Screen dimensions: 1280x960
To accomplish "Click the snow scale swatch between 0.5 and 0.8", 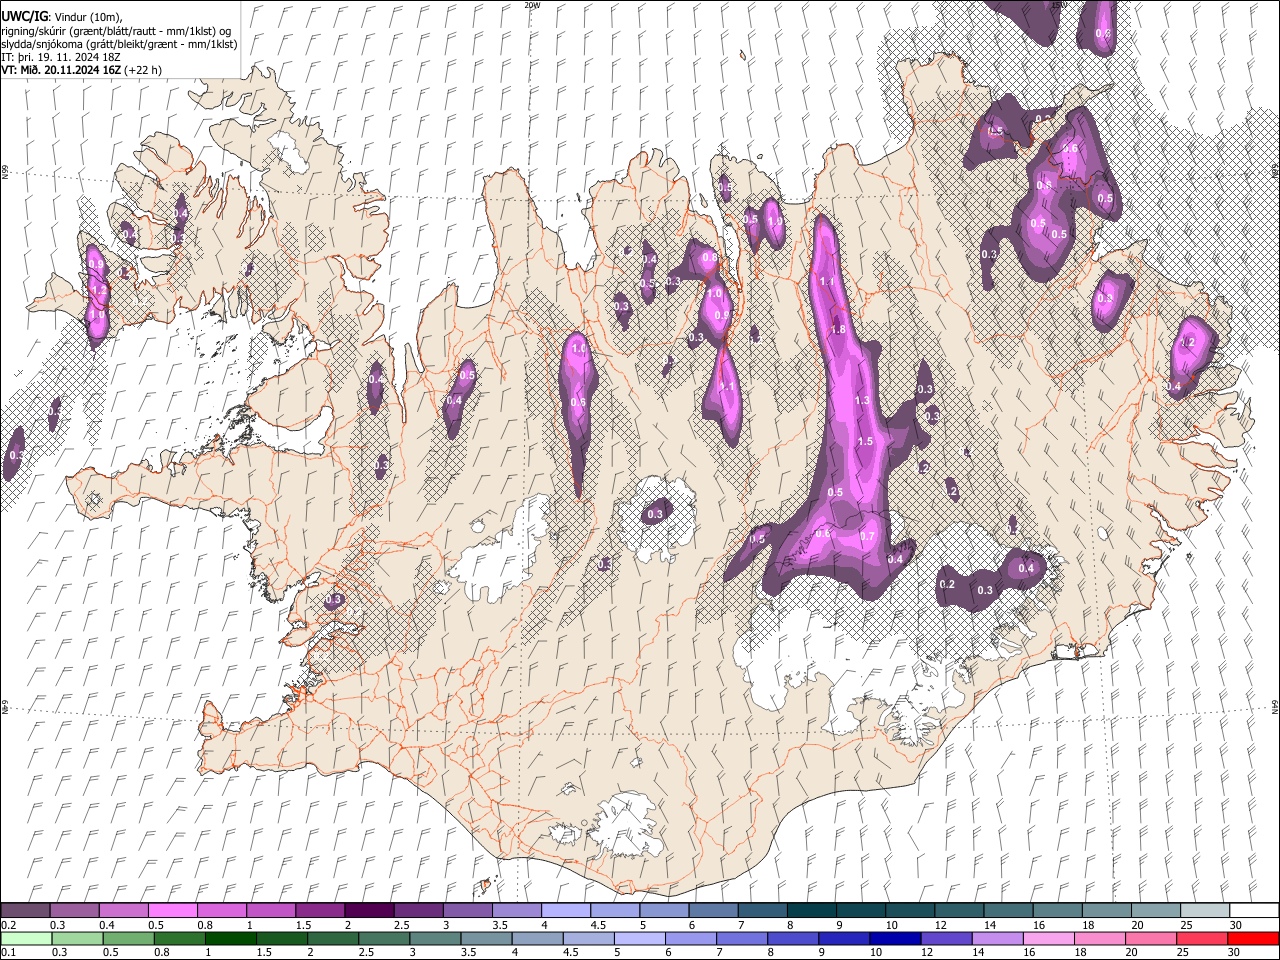I will pyautogui.click(x=172, y=911).
